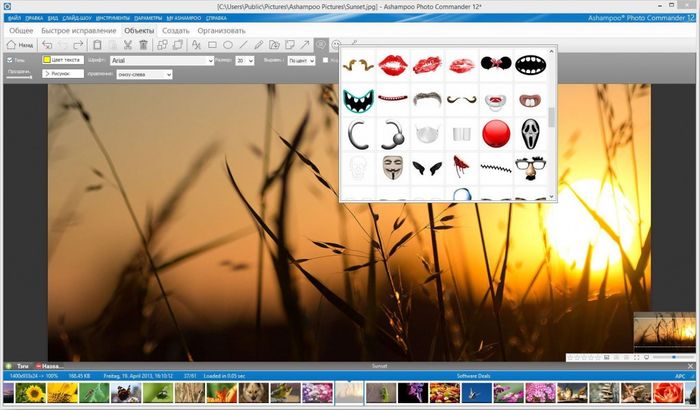Open the Создать tab
Image resolution: width=700 pixels, height=410 pixels.
pyautogui.click(x=176, y=31)
